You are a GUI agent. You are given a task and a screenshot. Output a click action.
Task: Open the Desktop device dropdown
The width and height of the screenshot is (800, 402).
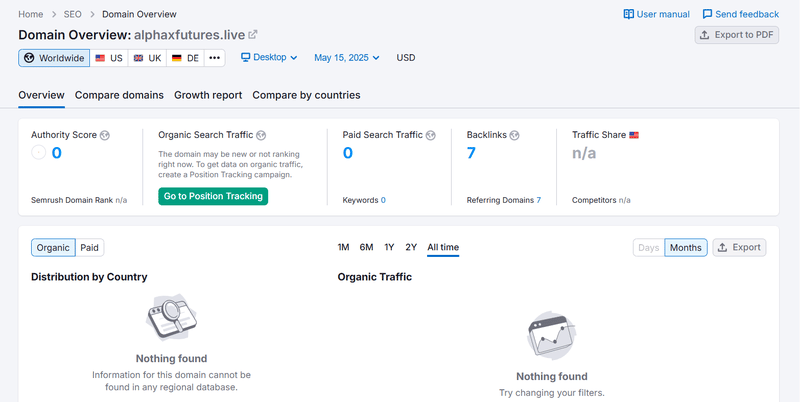coord(269,58)
